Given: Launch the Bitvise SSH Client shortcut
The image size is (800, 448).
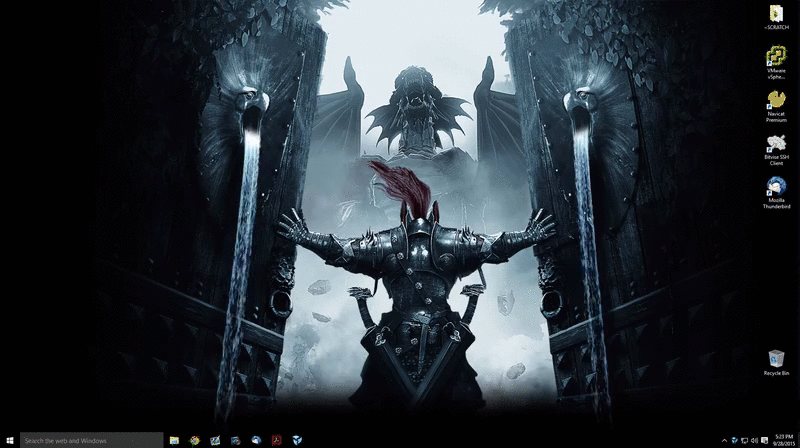Looking at the screenshot, I should (x=776, y=150).
